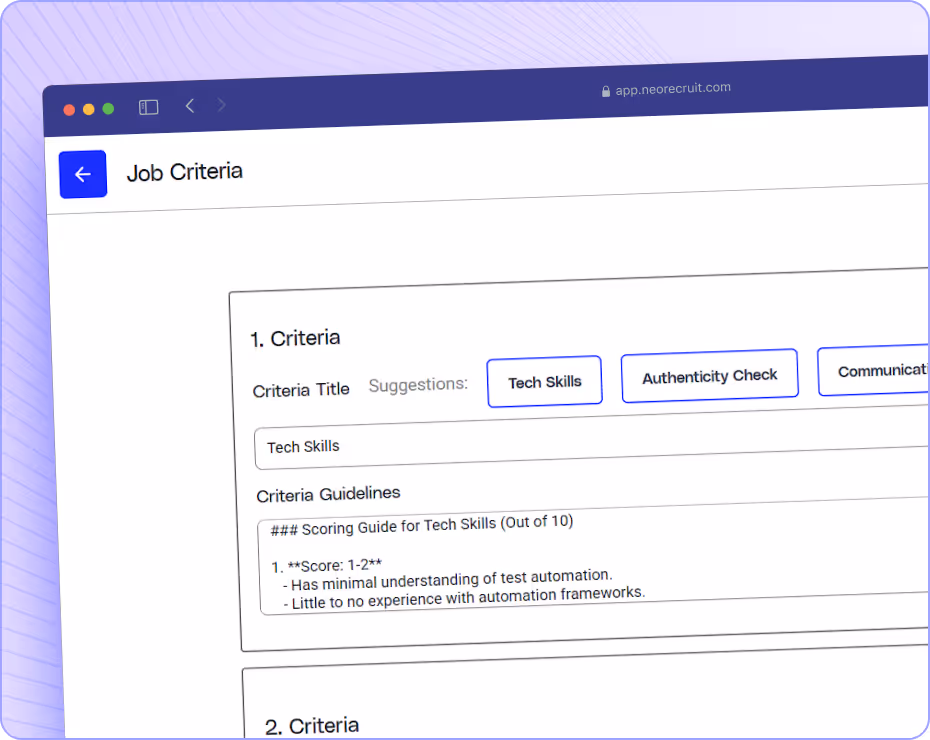Click the green maximize window dot
Image resolution: width=930 pixels, height=740 pixels.
(108, 109)
